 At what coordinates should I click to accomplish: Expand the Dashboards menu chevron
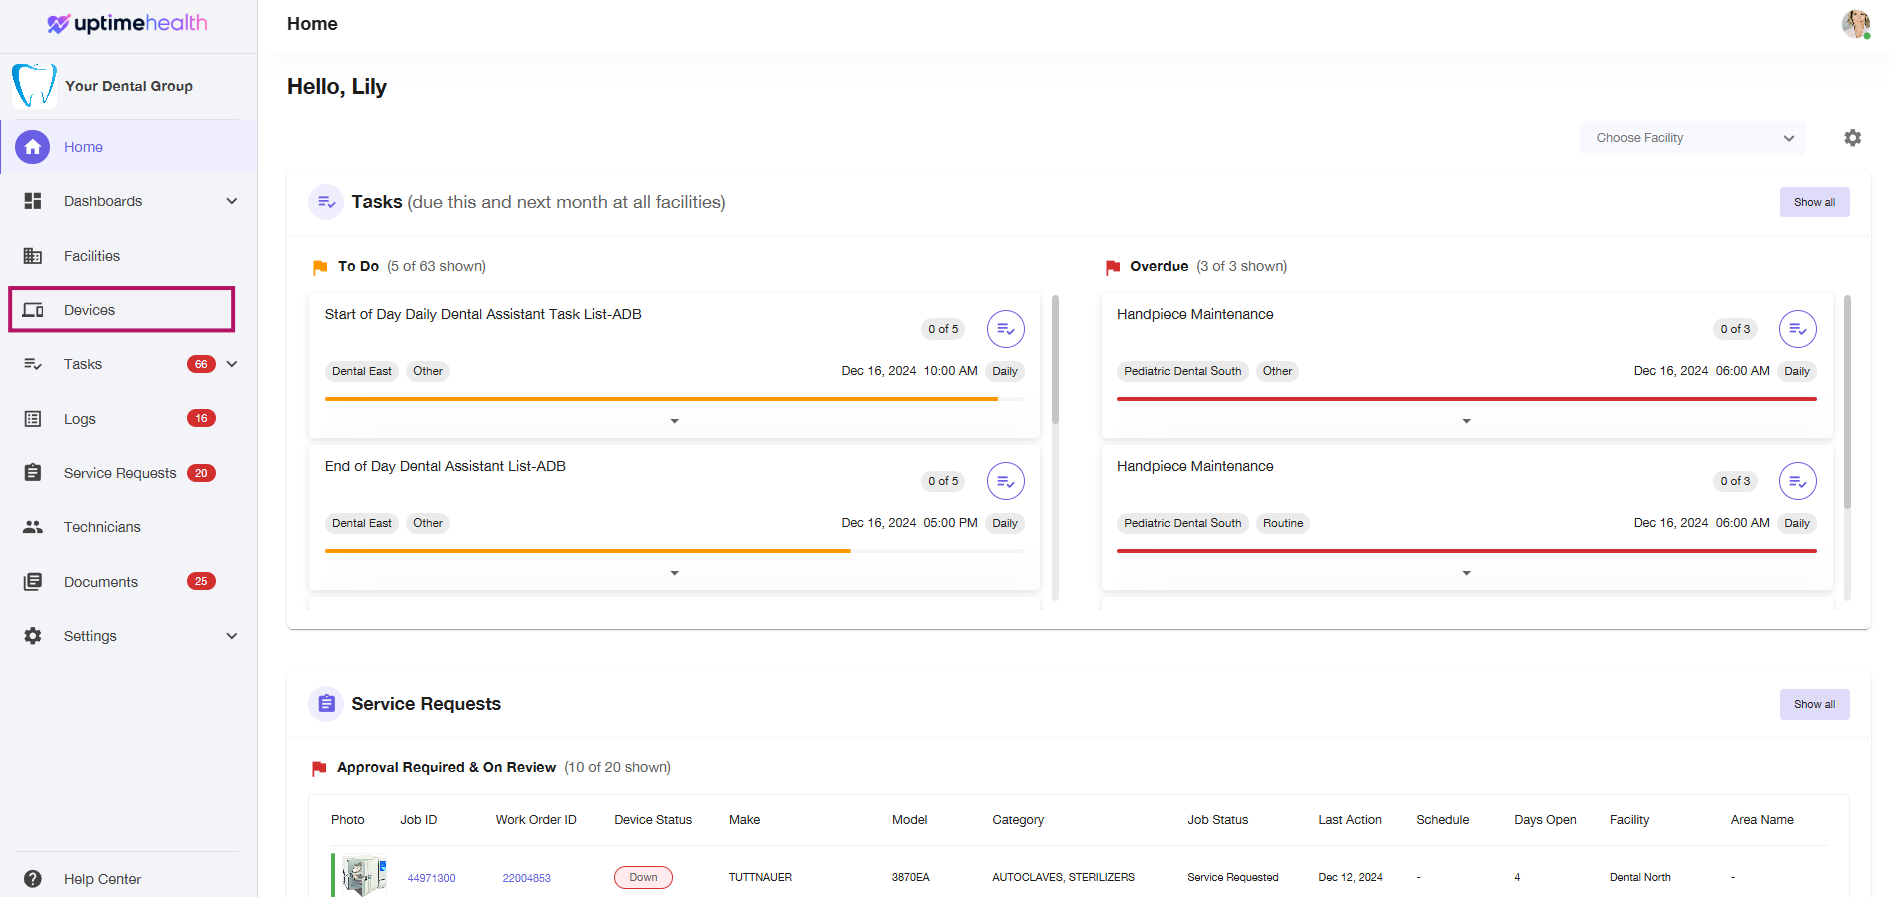point(232,201)
